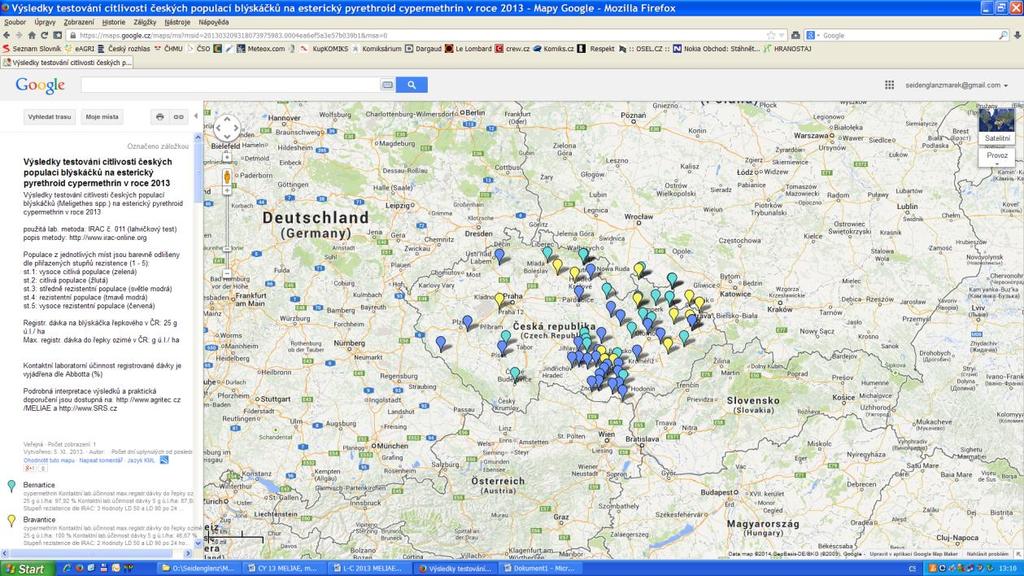Open the Záložky menu
Viewport: 1024px width, 576px height.
145,22
